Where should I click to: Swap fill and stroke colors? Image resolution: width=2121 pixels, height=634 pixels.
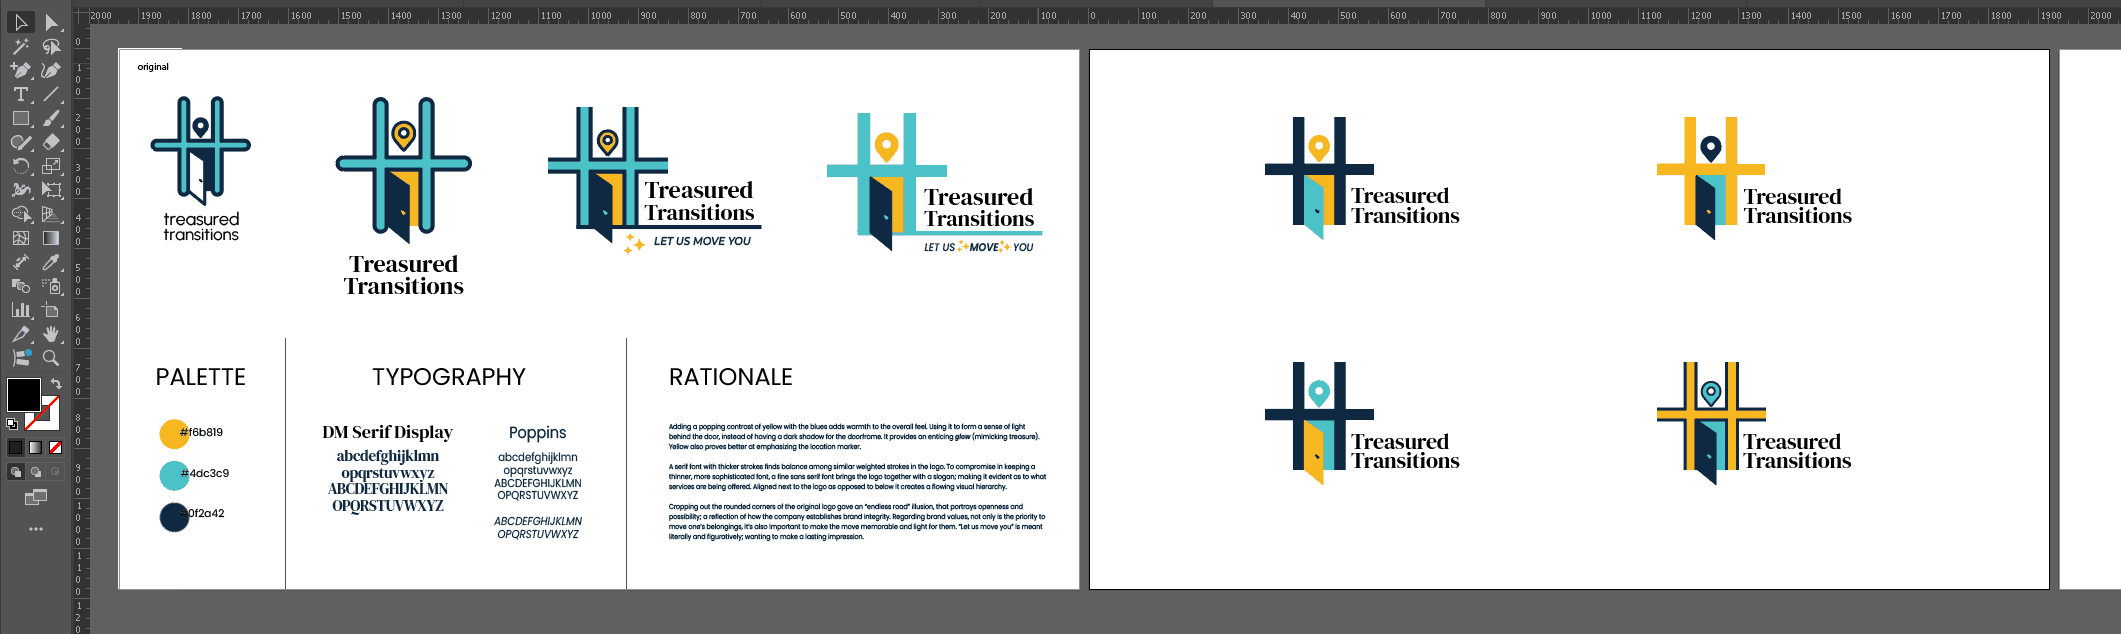tap(57, 384)
